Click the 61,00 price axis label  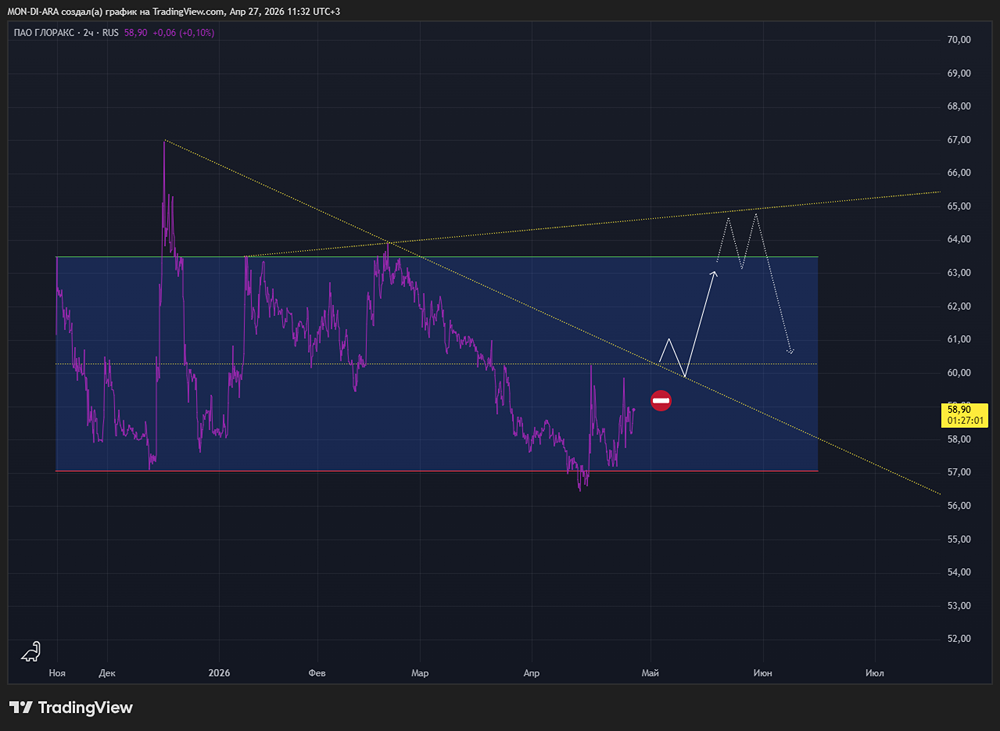(959, 339)
